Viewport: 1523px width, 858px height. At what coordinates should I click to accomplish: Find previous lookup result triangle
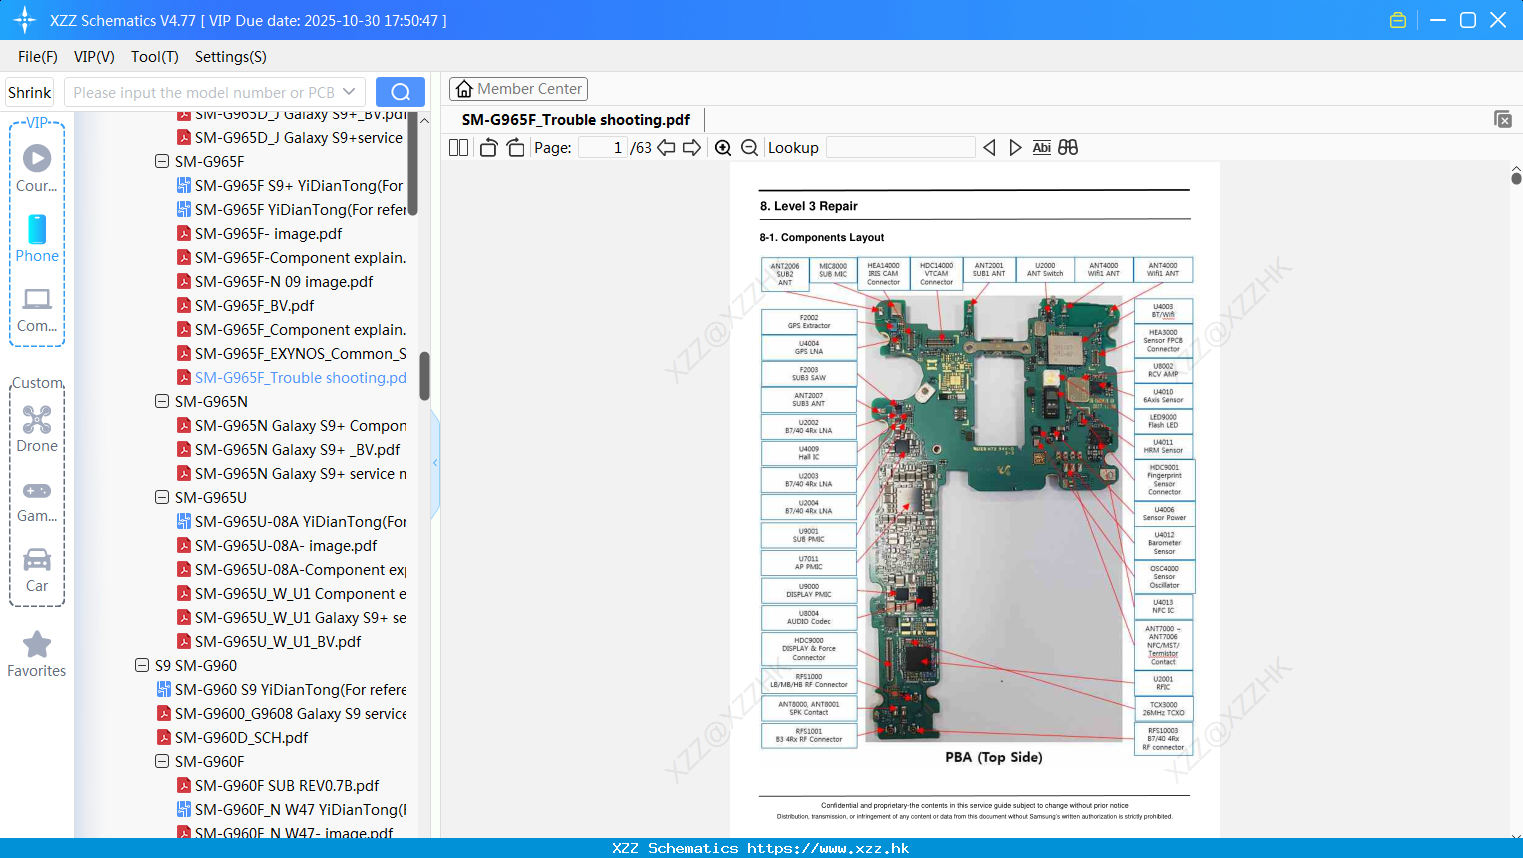click(989, 148)
